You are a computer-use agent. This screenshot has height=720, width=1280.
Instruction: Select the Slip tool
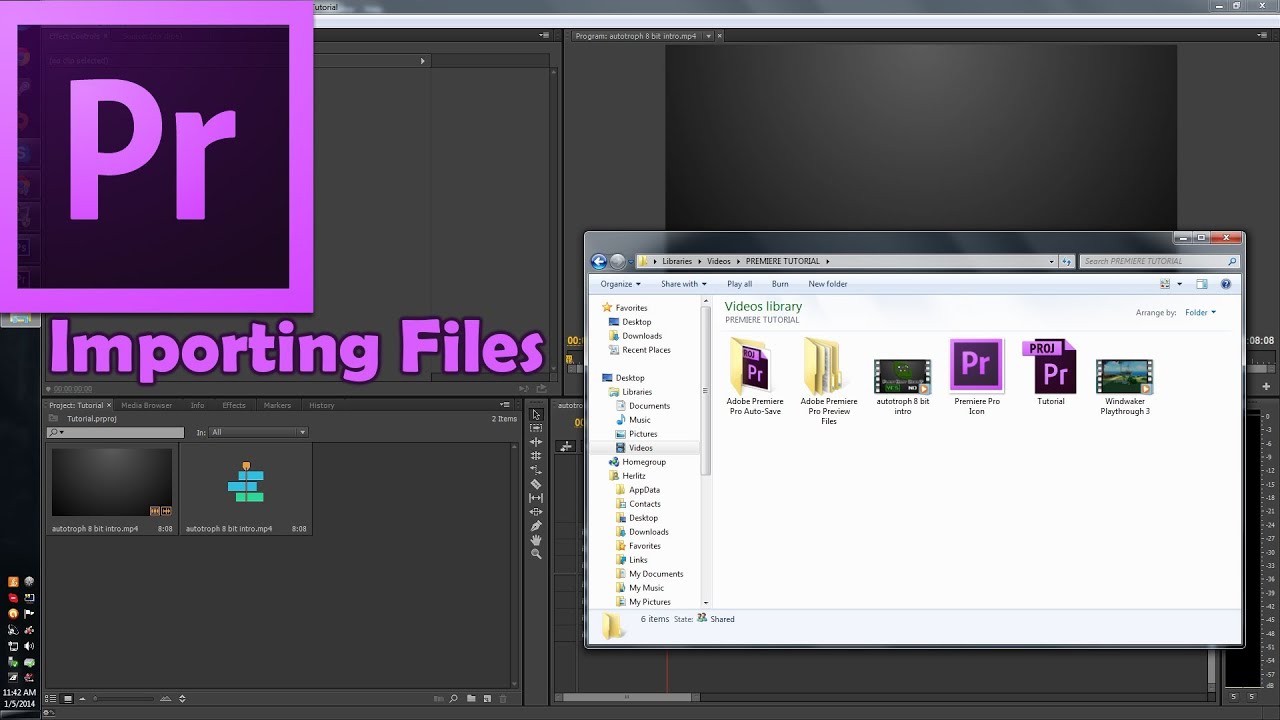tap(536, 498)
